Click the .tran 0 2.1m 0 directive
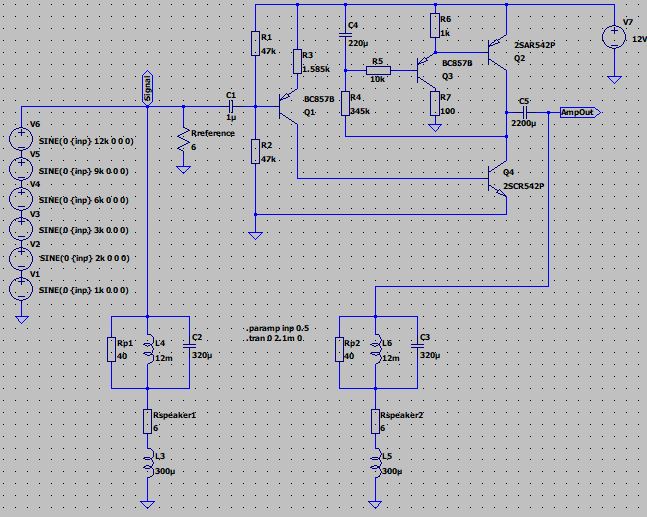 (x=276, y=338)
